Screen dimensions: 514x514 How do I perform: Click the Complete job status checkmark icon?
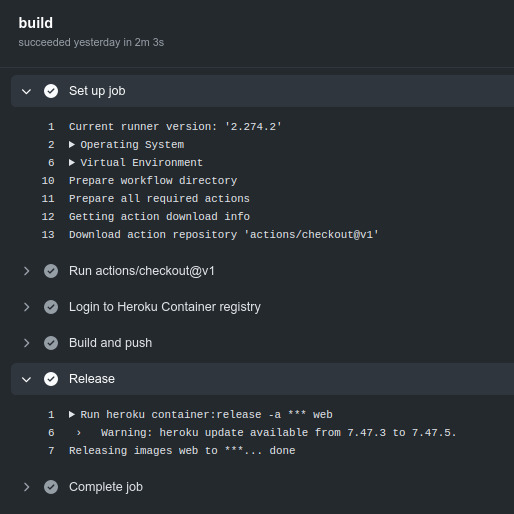tap(51, 487)
